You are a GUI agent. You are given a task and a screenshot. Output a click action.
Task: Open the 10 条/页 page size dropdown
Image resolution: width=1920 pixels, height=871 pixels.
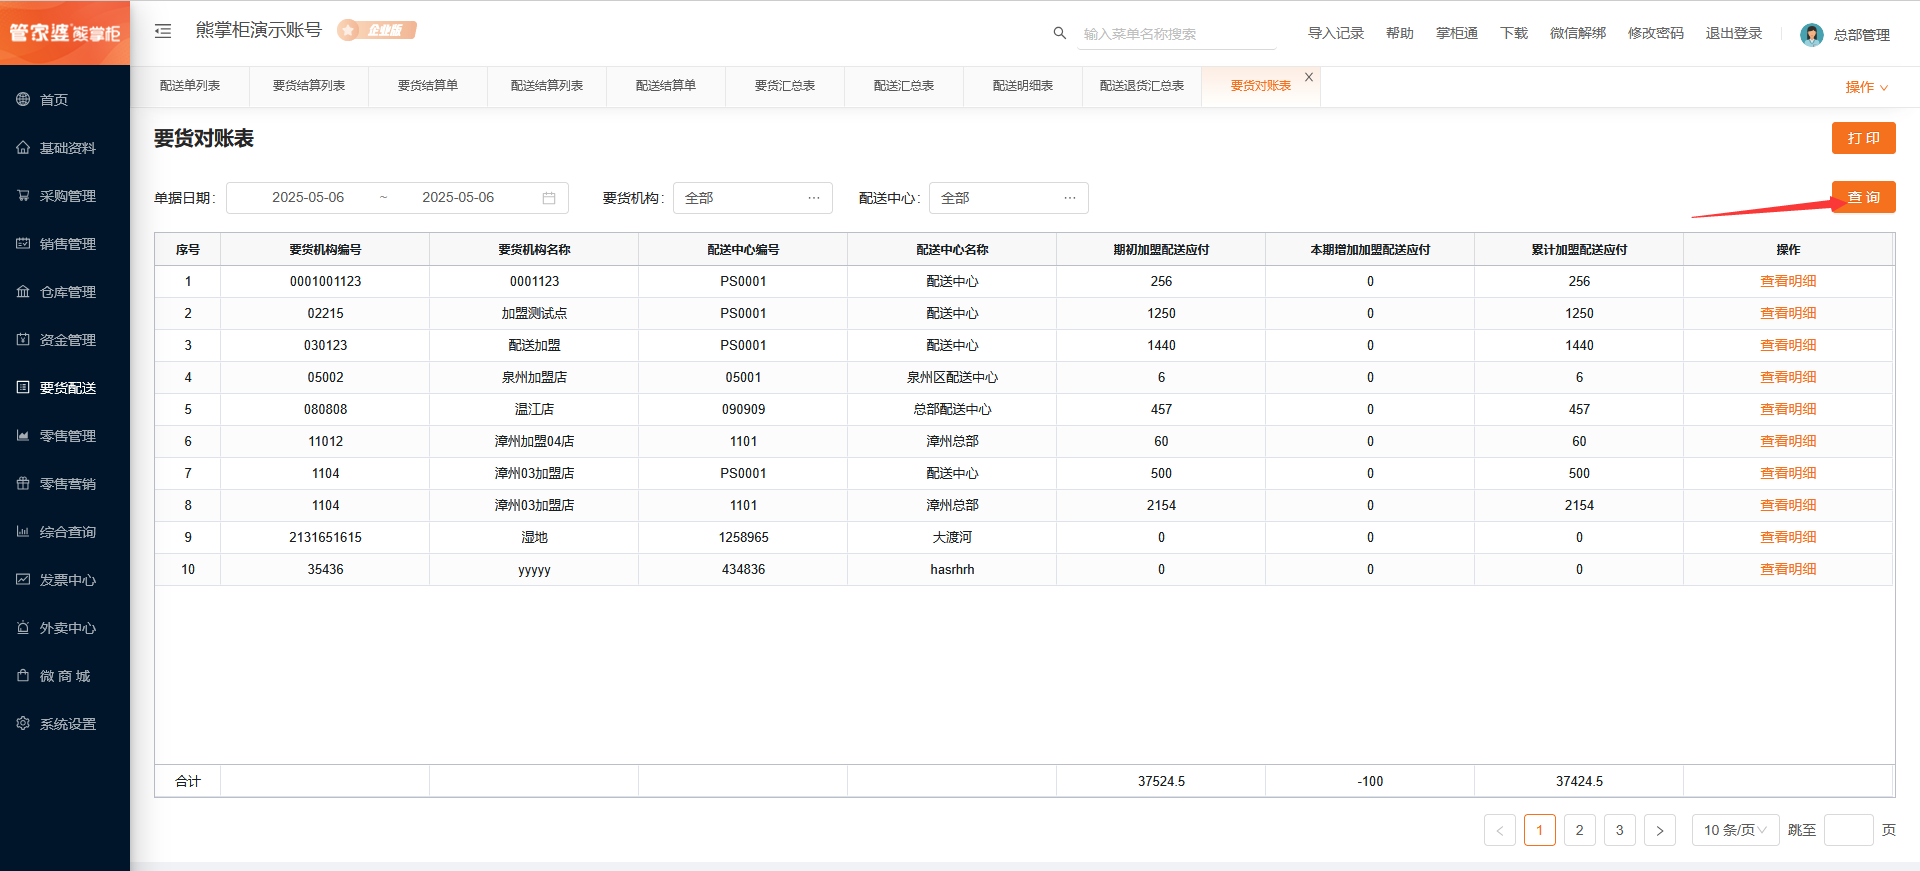1735,830
